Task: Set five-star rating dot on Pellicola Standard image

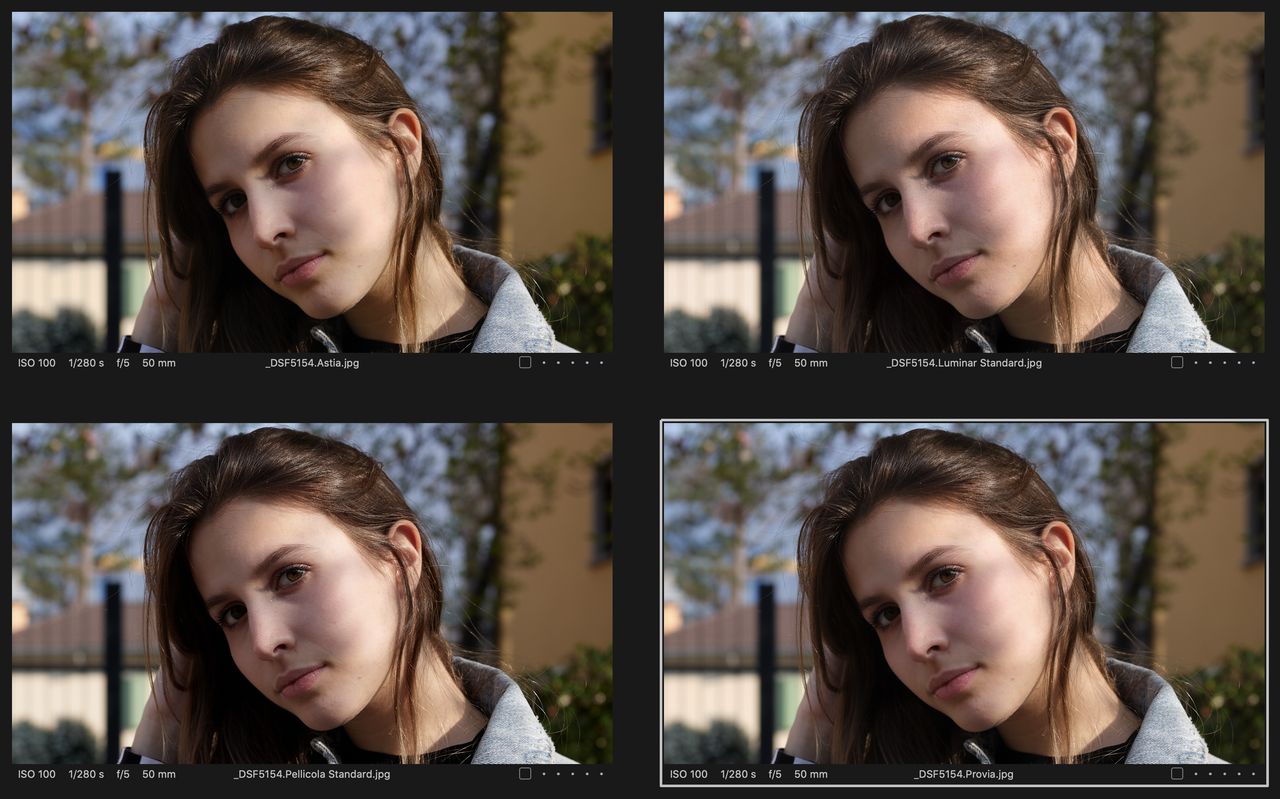Action: tap(601, 774)
